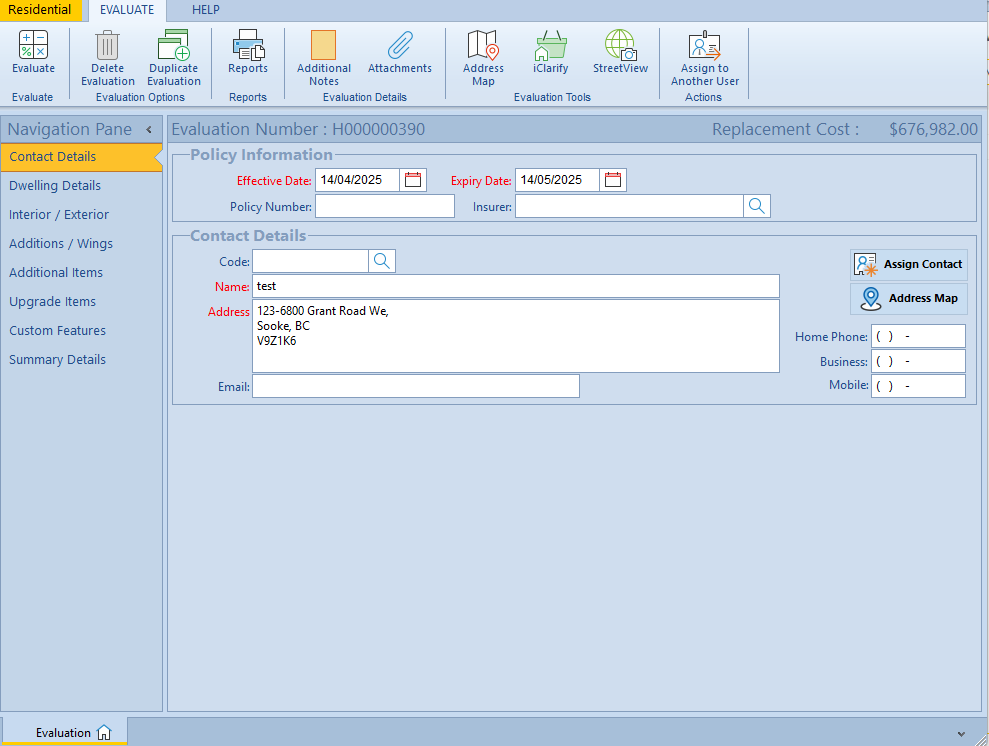The image size is (989, 746).
Task: Search insurers with the magnifier icon
Action: (757, 206)
